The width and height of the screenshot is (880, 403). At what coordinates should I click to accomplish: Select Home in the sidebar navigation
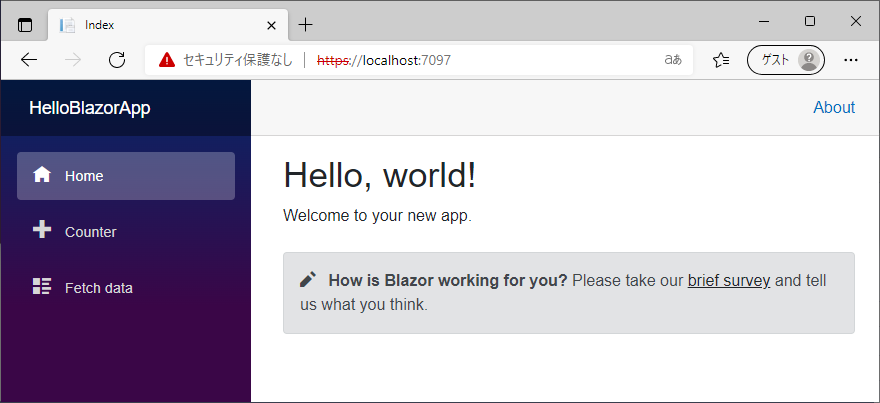[126, 176]
